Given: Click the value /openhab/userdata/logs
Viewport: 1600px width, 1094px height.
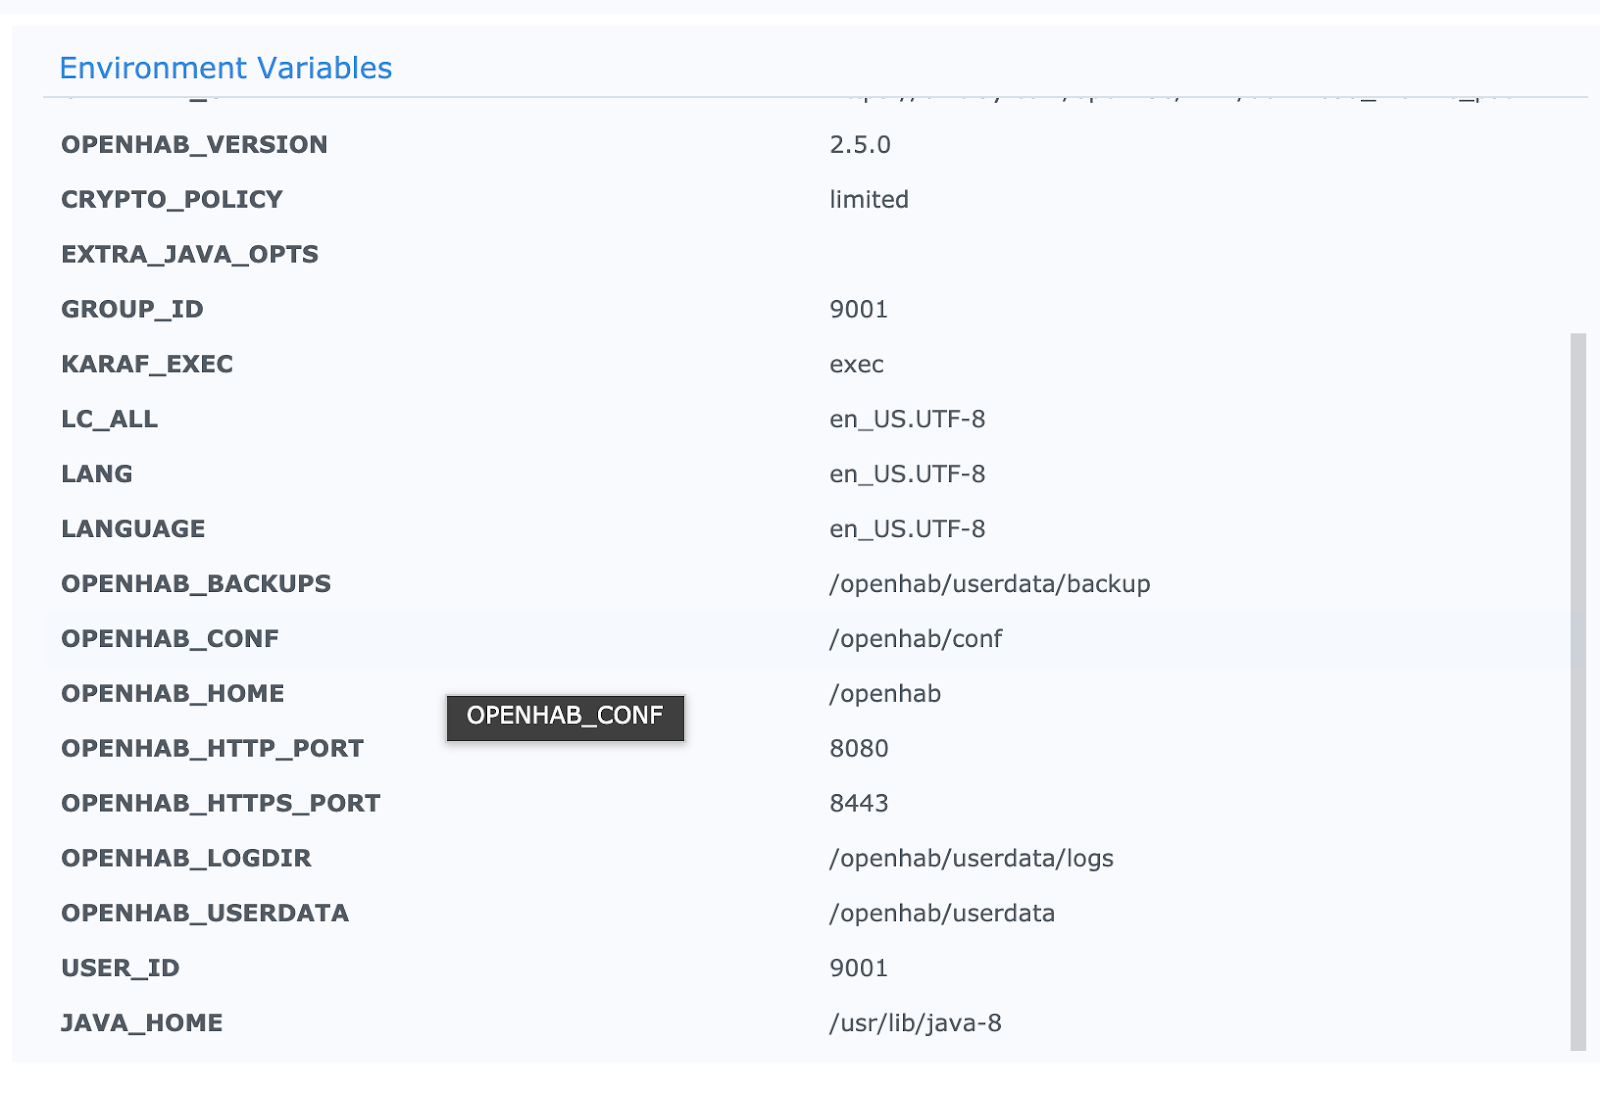Looking at the screenshot, I should (x=971, y=860).
